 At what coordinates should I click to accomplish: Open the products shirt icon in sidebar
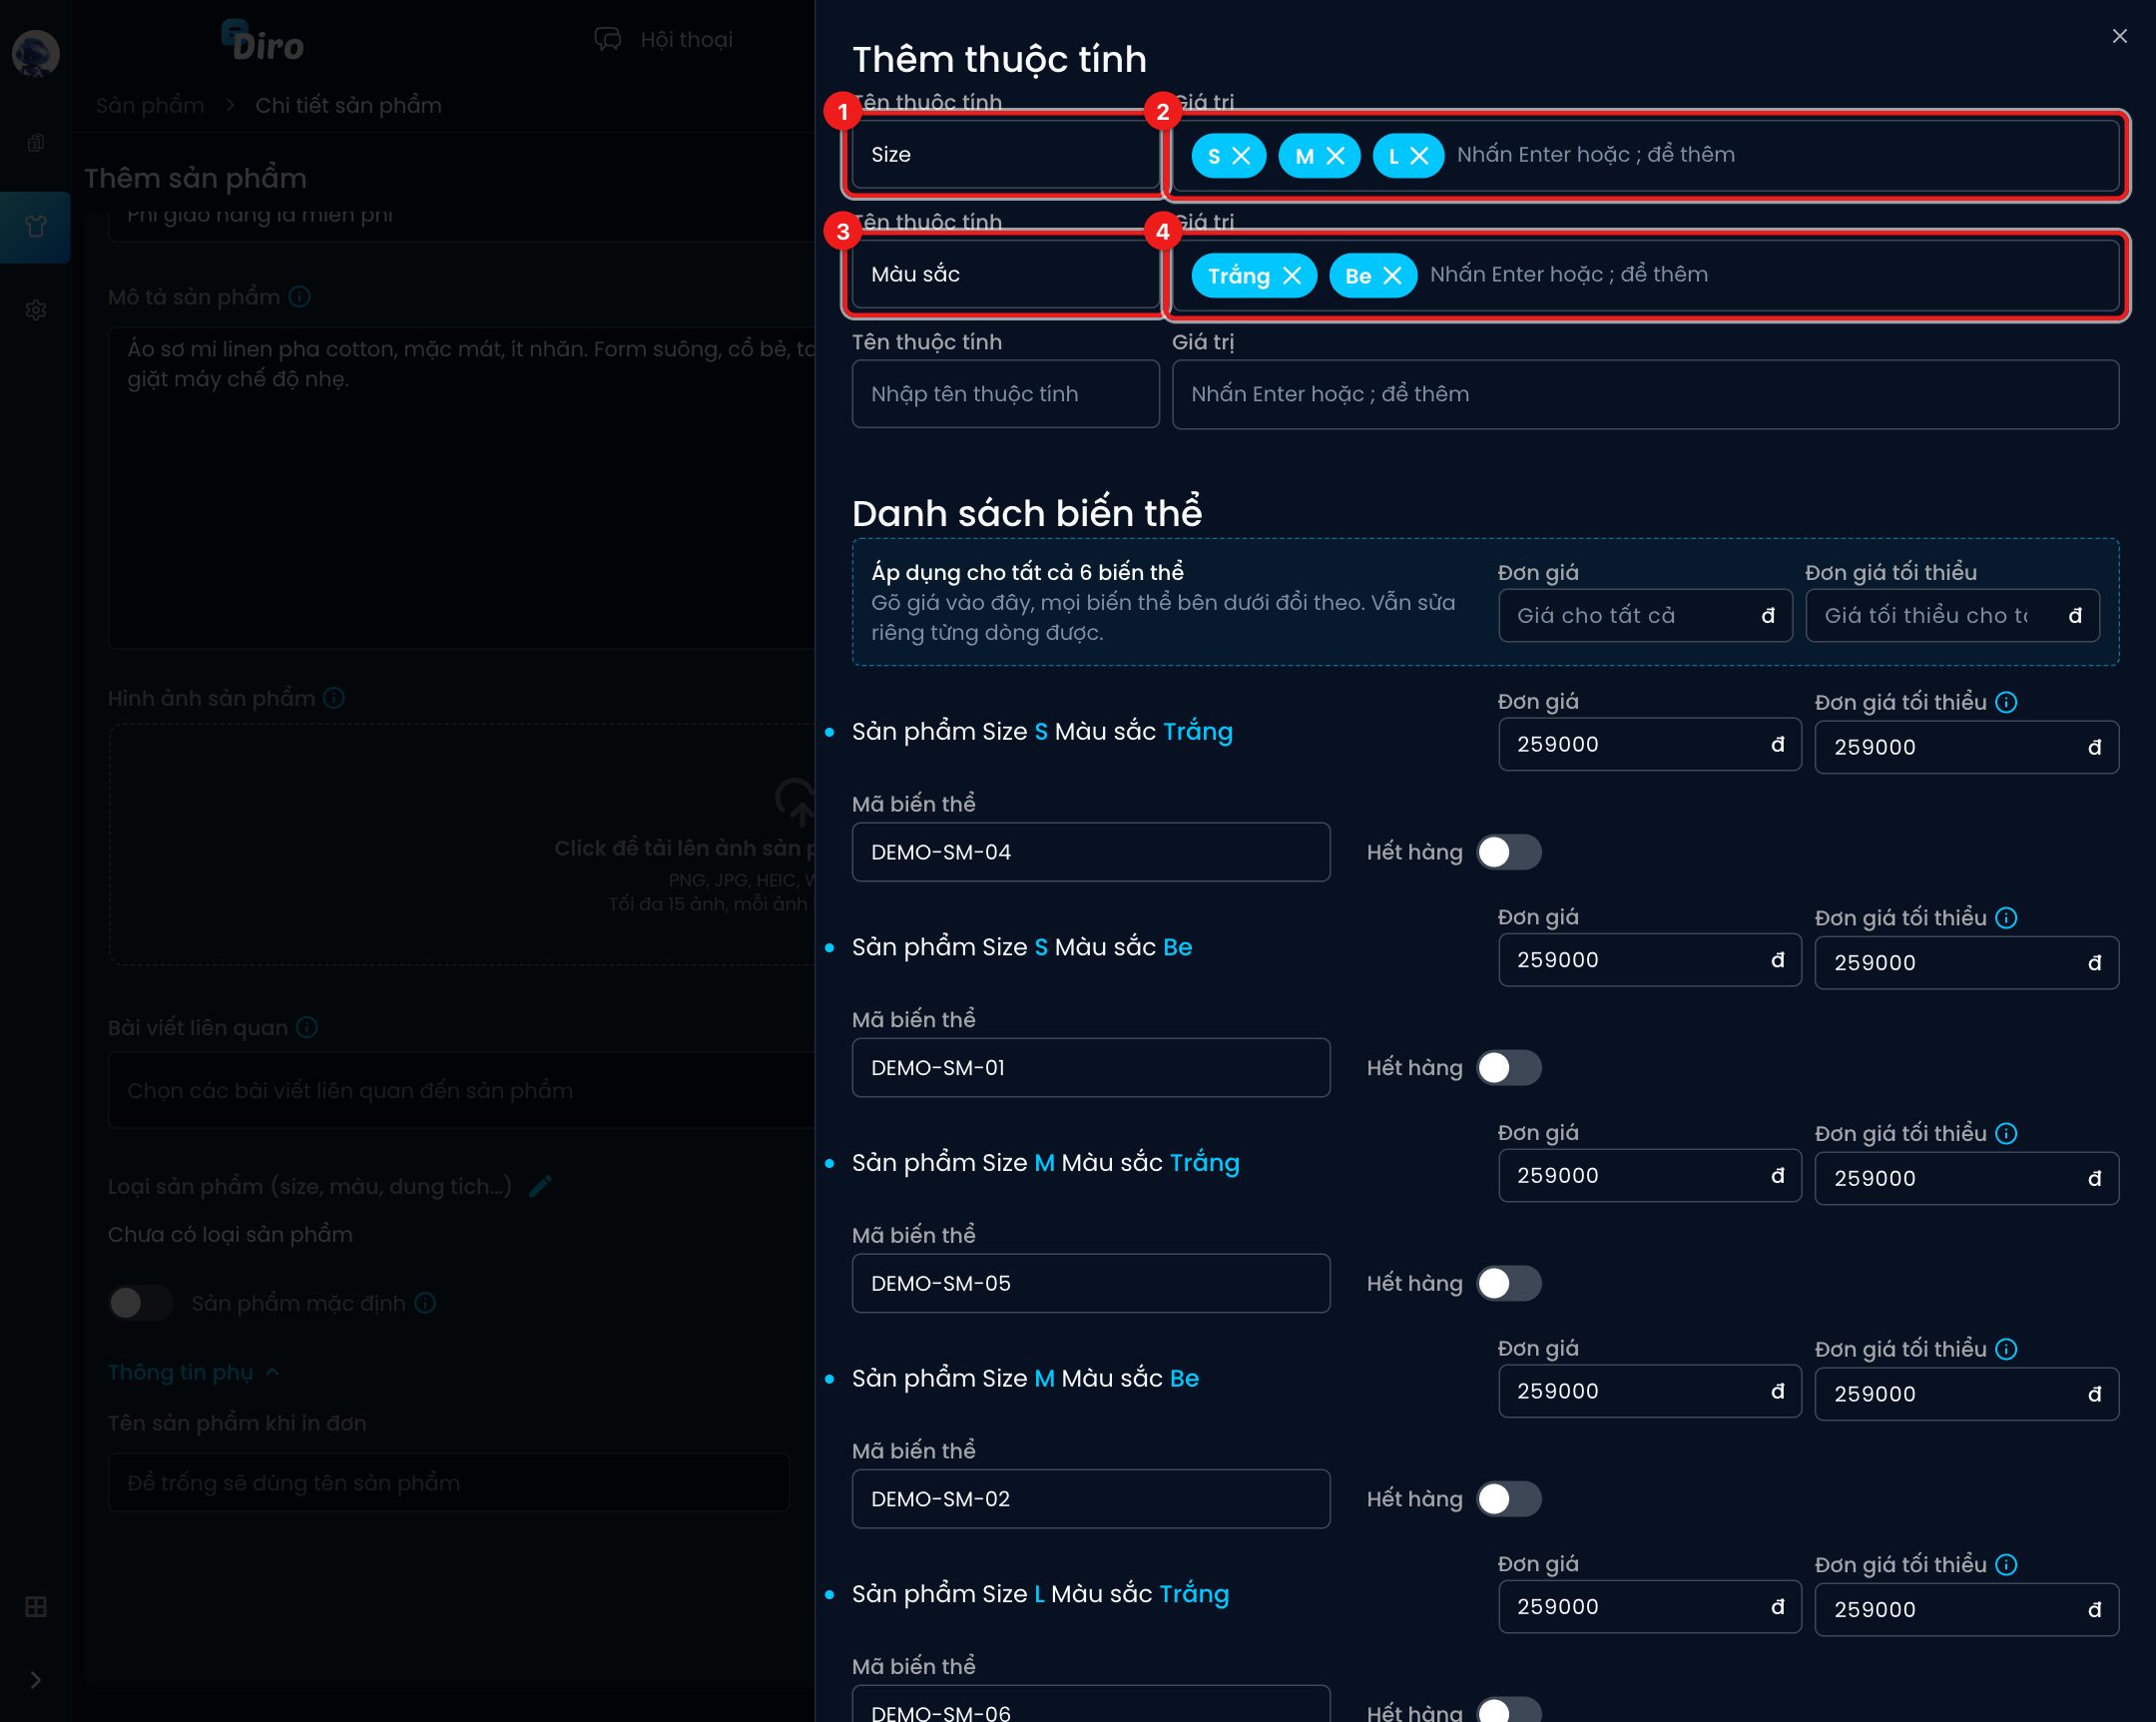36,227
